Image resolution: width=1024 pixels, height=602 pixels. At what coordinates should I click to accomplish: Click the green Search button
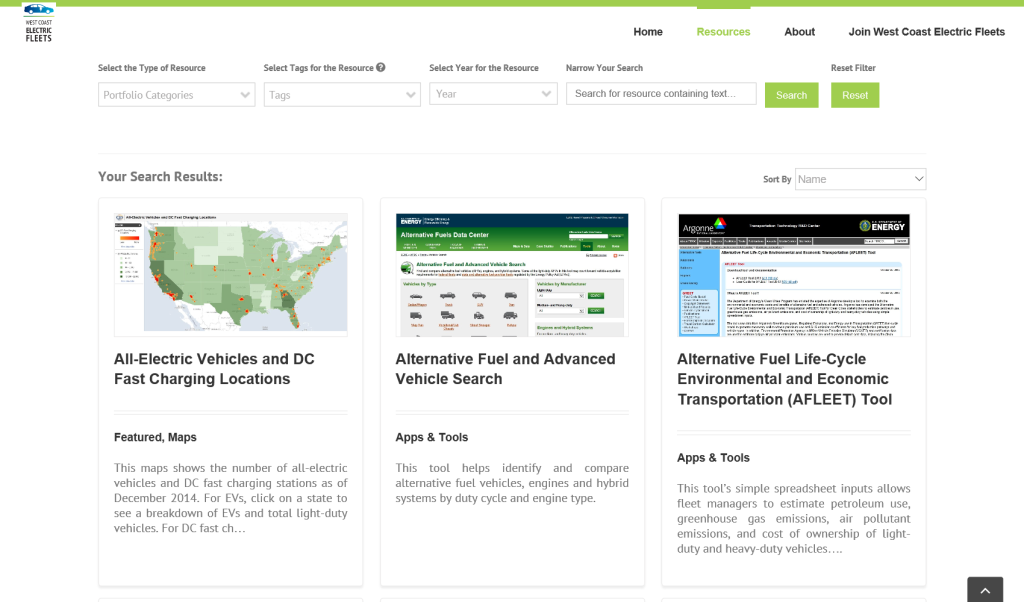792,95
